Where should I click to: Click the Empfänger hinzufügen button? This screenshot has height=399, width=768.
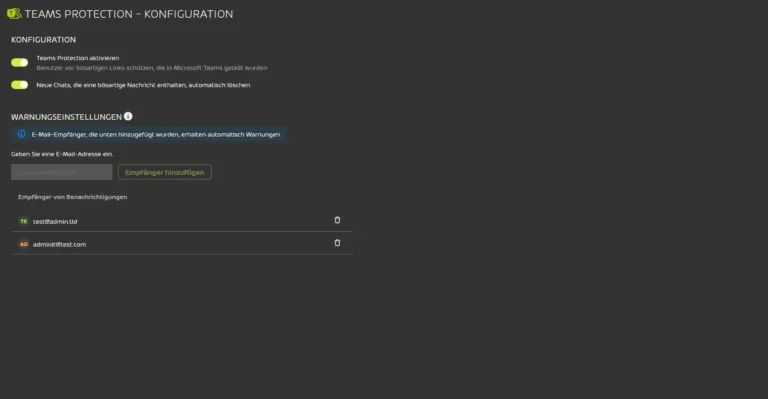[165, 172]
